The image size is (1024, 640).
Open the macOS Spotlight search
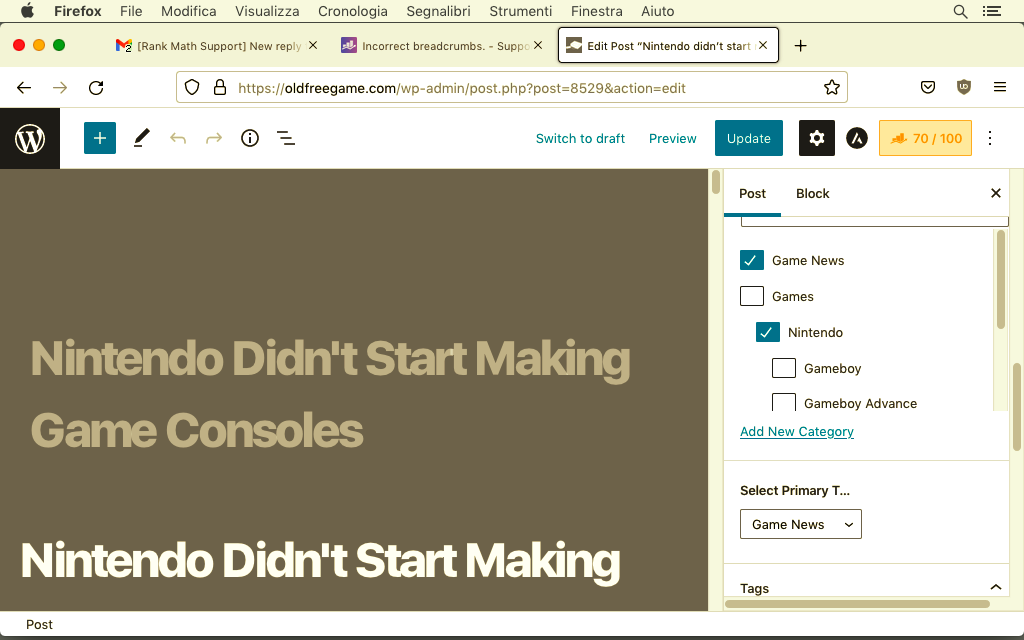tap(960, 11)
